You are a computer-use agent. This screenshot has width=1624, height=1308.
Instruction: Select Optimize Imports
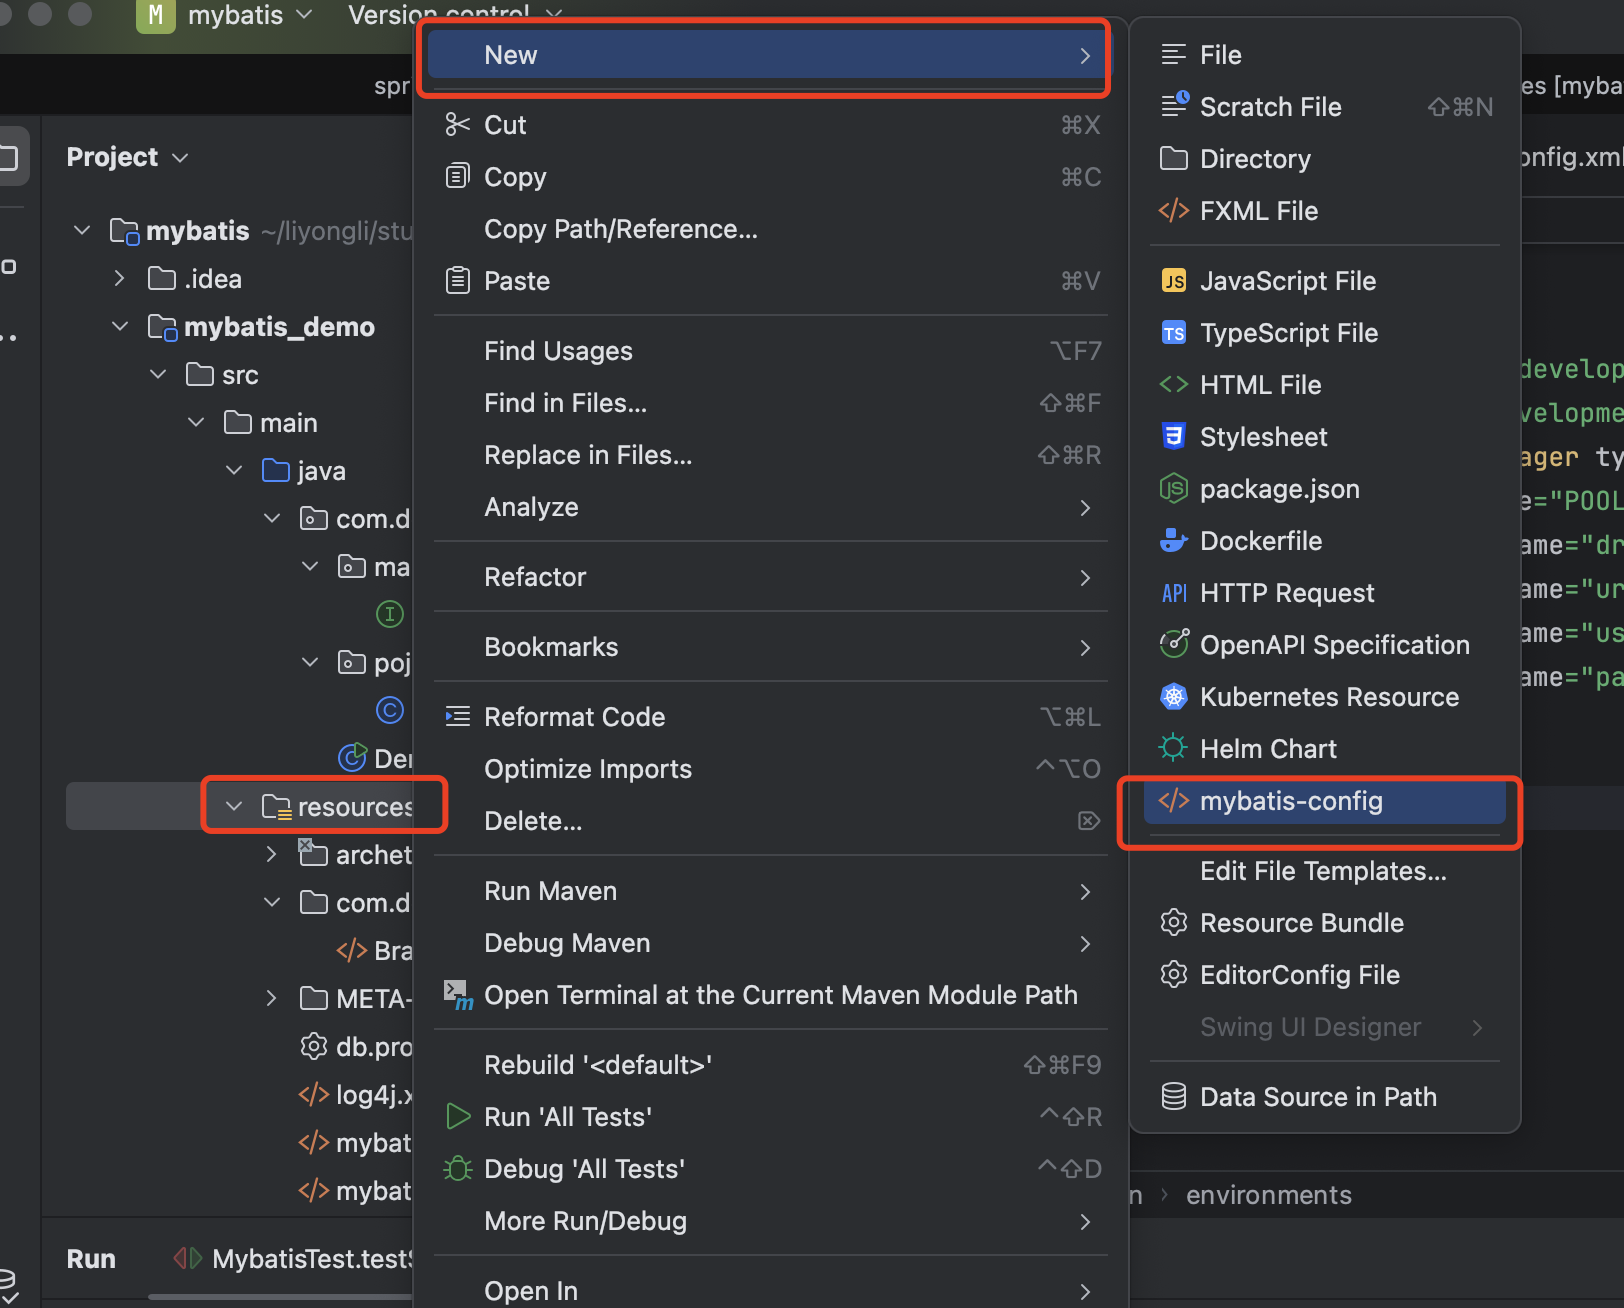[x=770, y=769]
